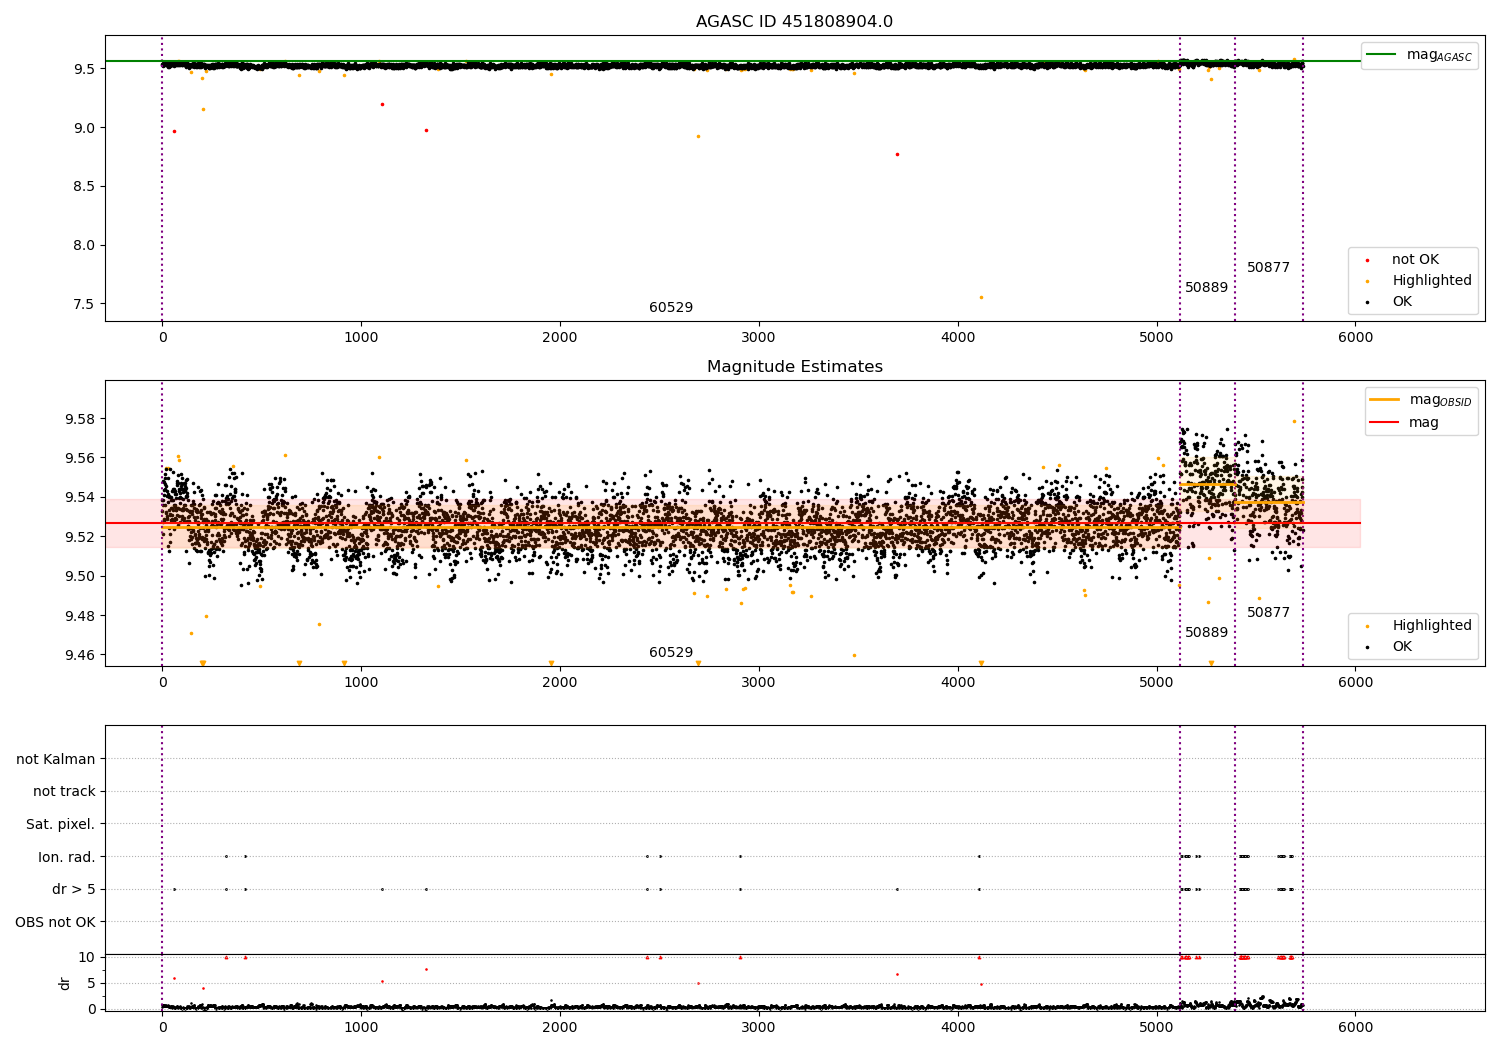Select the mag OBSID legend entry in middle plot

[x=1420, y=400]
